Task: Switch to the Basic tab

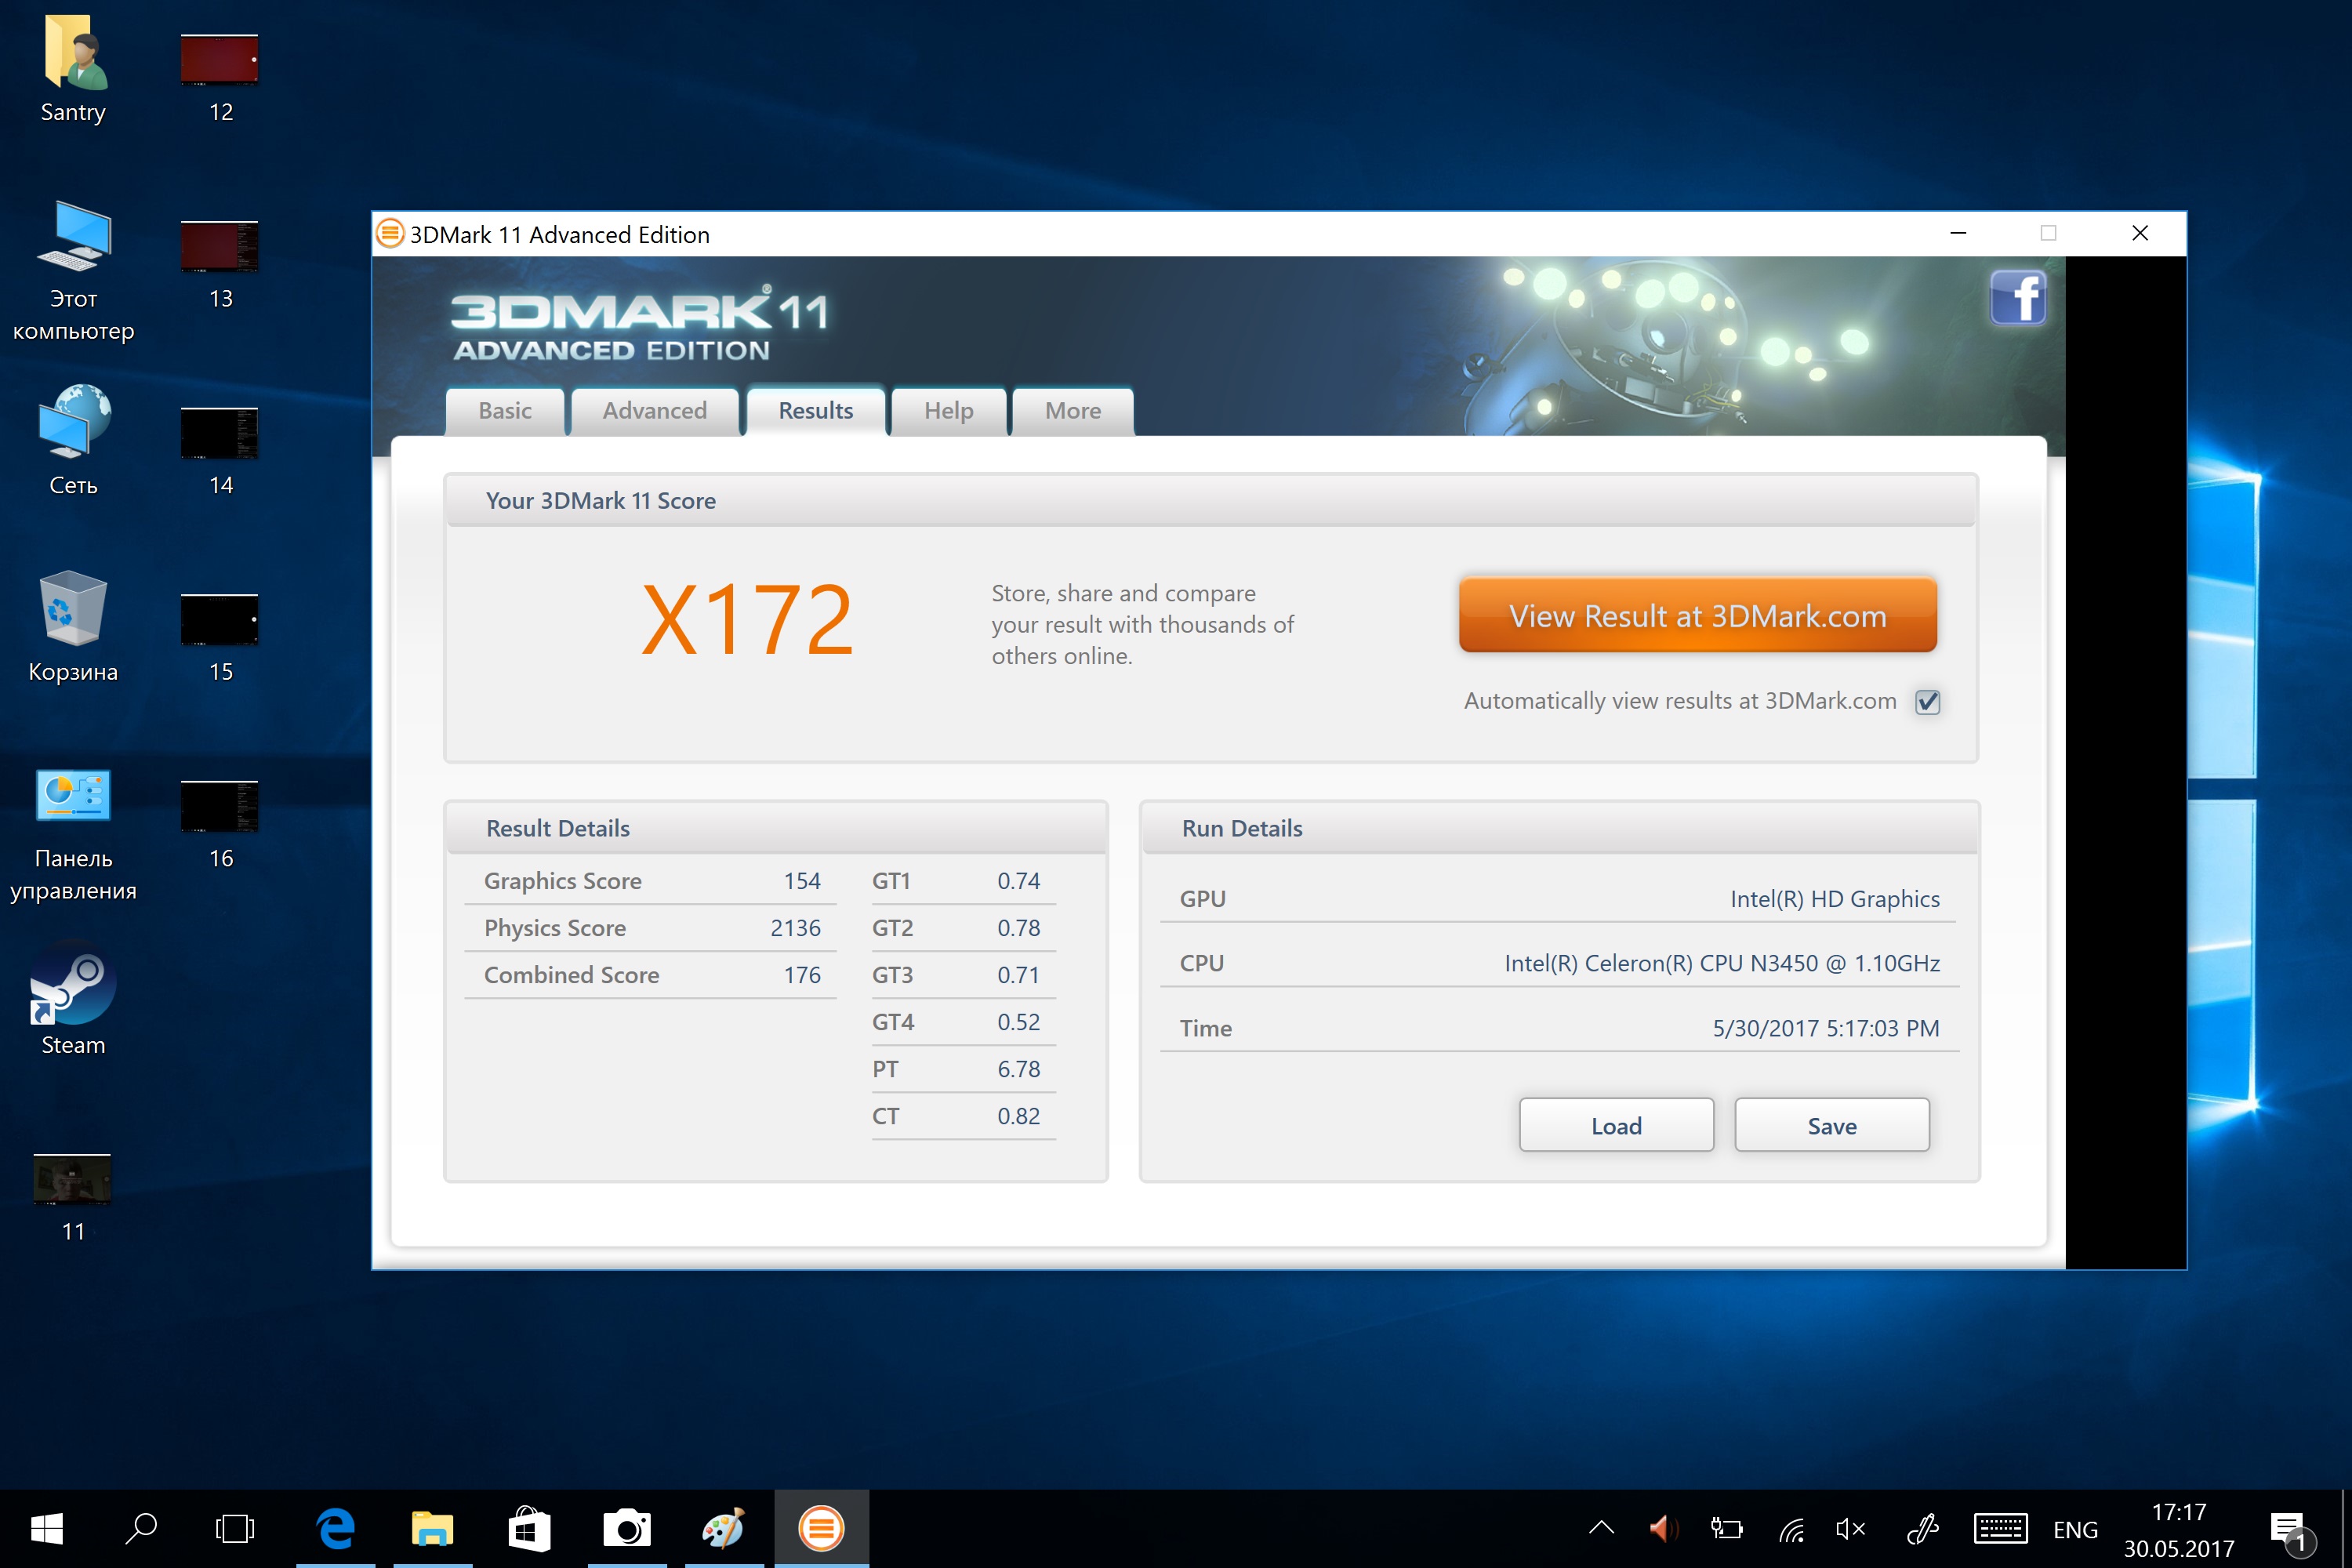Action: pyautogui.click(x=505, y=411)
